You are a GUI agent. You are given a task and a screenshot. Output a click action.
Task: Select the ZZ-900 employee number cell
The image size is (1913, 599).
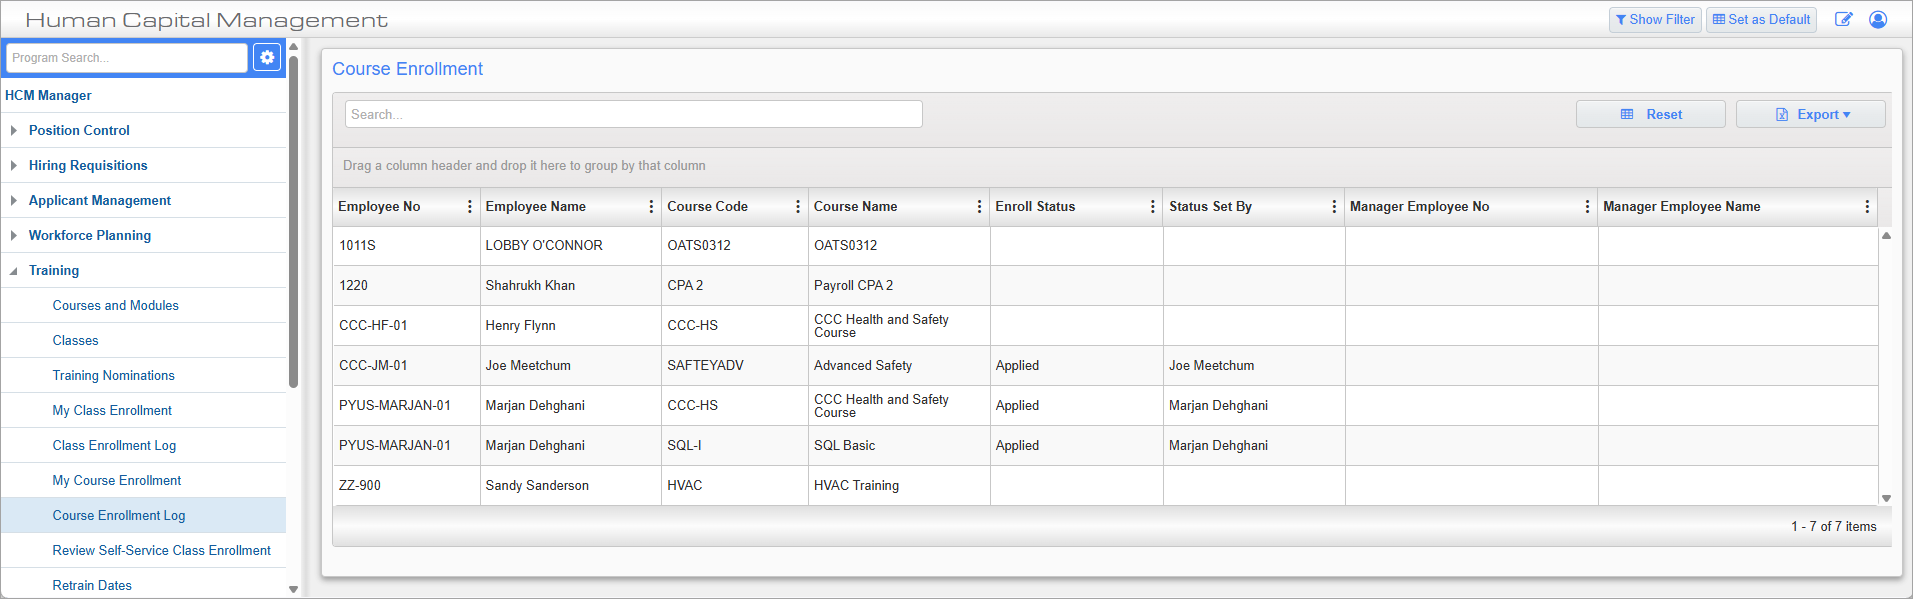(406, 485)
